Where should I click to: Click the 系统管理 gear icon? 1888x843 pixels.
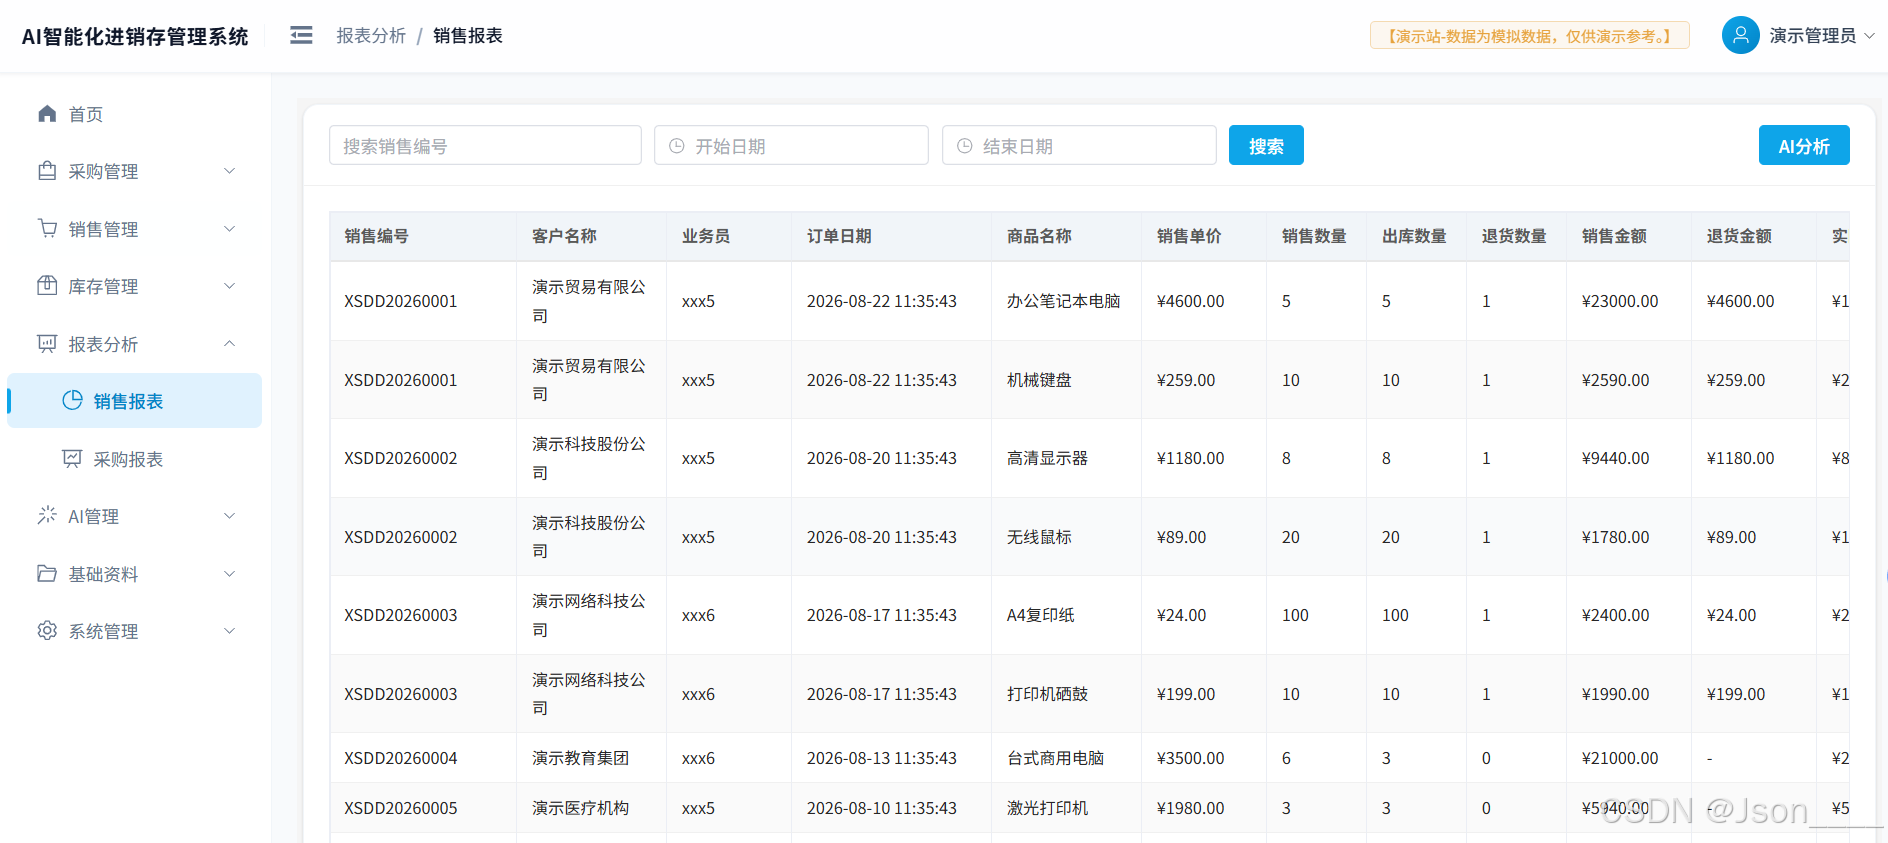click(x=47, y=631)
